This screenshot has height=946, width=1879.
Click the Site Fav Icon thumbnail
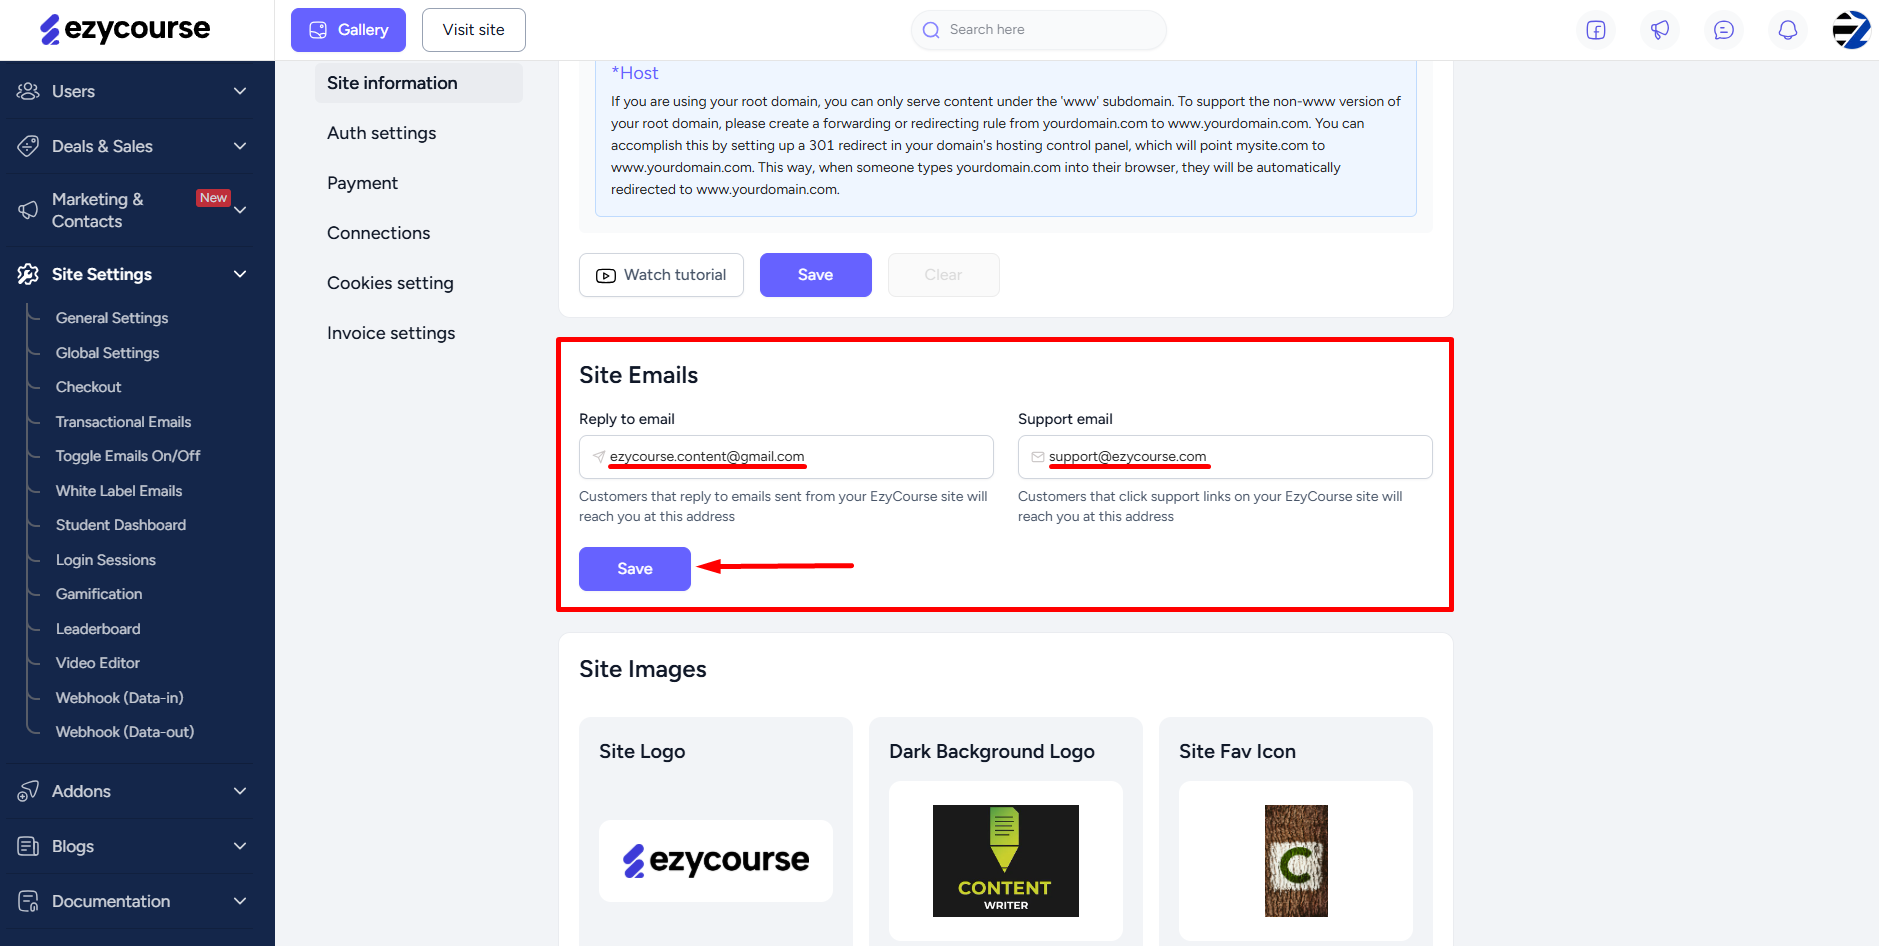click(1296, 861)
